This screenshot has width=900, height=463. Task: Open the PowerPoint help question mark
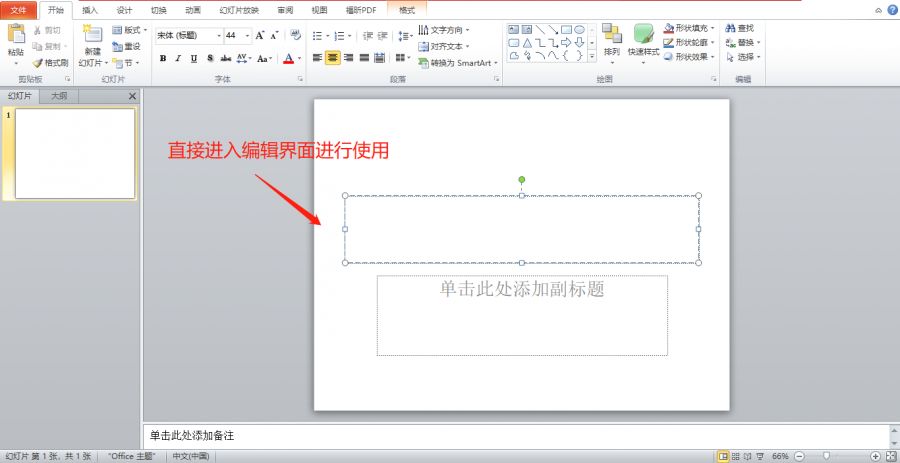tap(892, 10)
